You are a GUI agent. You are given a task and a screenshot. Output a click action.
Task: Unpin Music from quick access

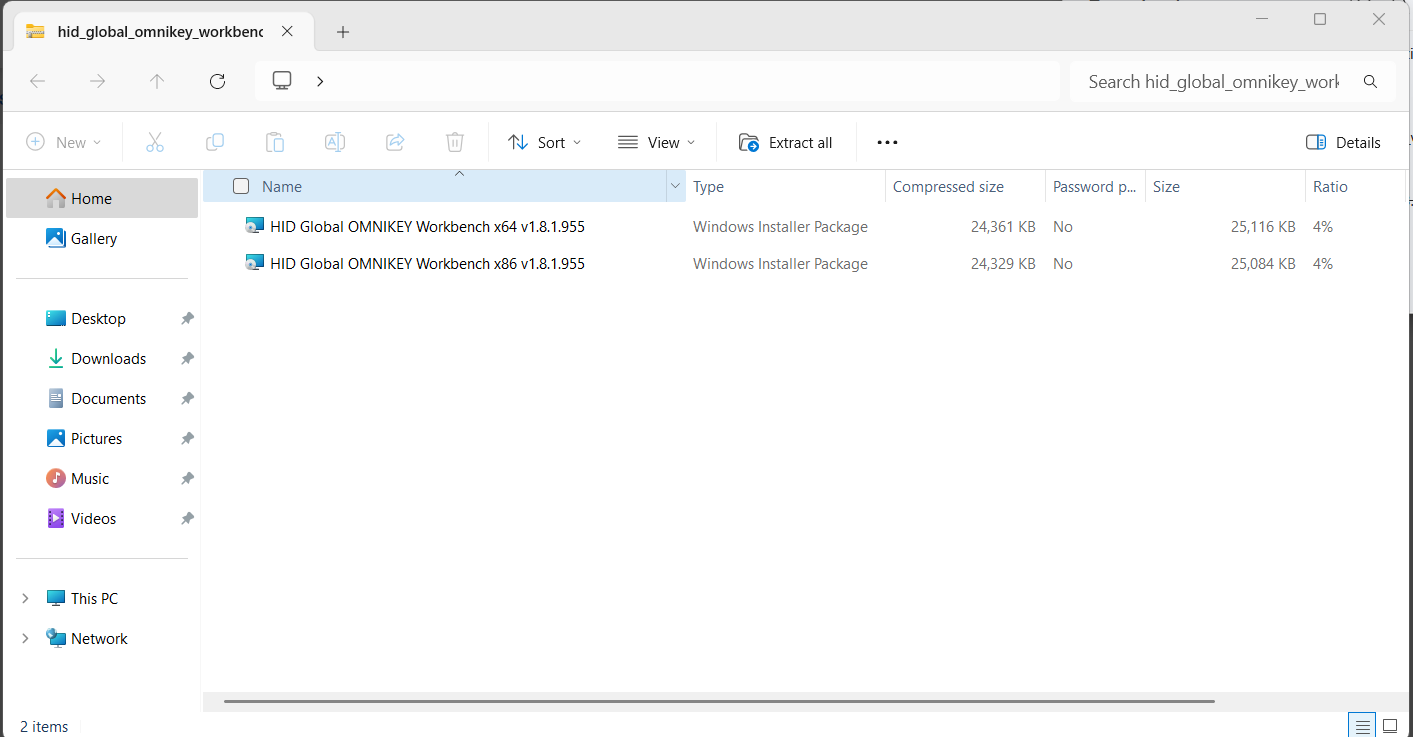[x=187, y=479]
